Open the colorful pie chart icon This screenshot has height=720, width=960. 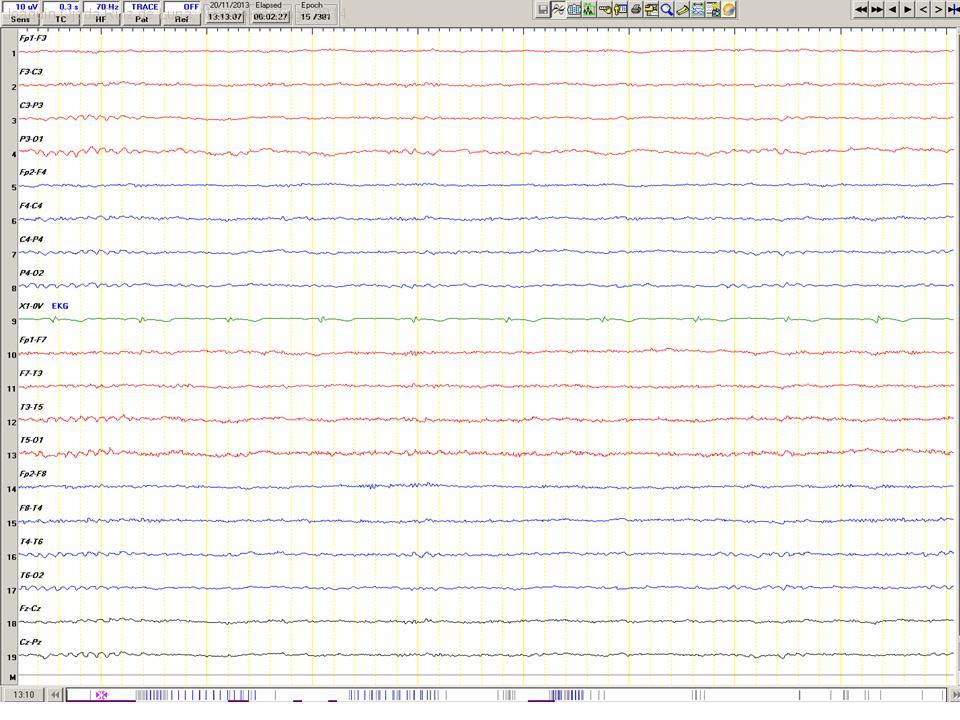[x=729, y=9]
